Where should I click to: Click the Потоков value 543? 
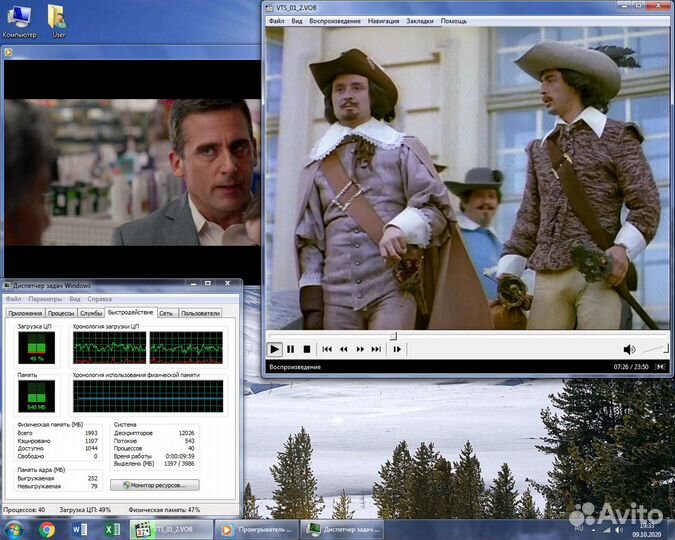point(189,441)
